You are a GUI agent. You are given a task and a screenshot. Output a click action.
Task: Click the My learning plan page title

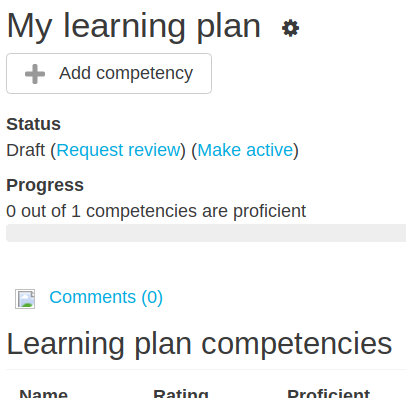[133, 27]
